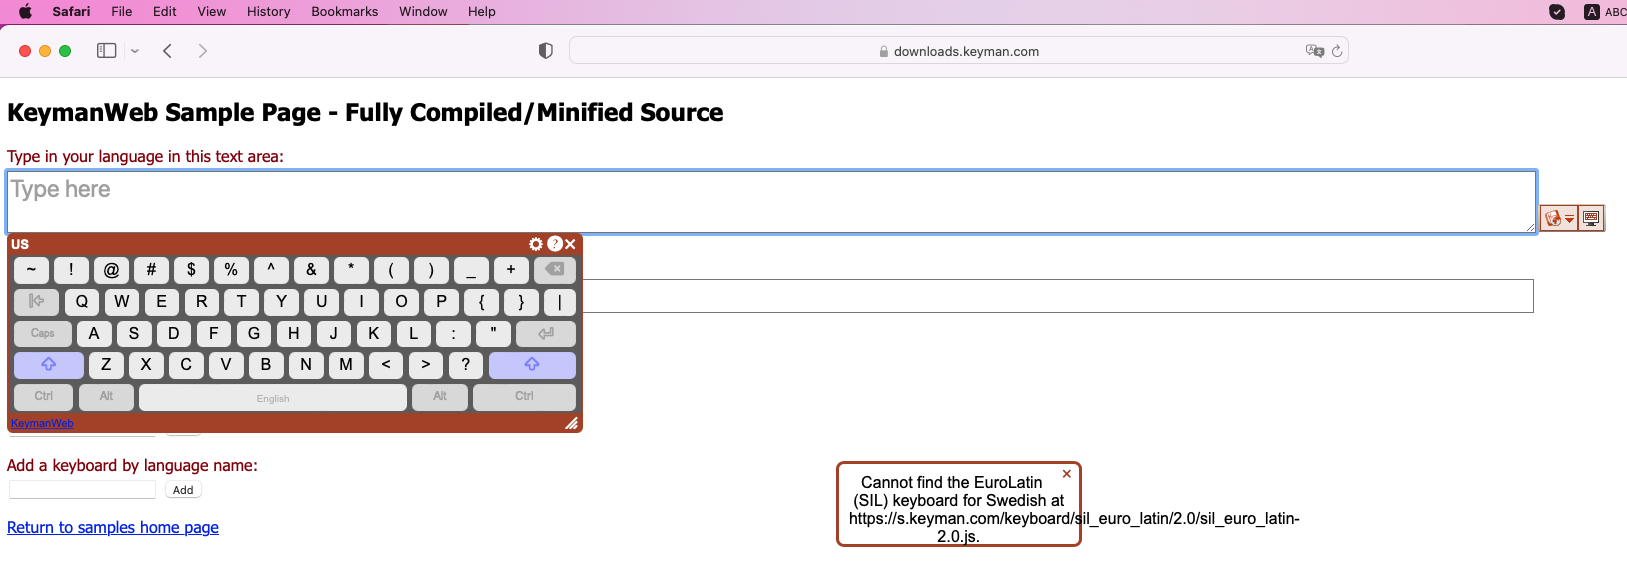Open the KeymanWeb link on the keyboard footer

pyautogui.click(x=42, y=424)
